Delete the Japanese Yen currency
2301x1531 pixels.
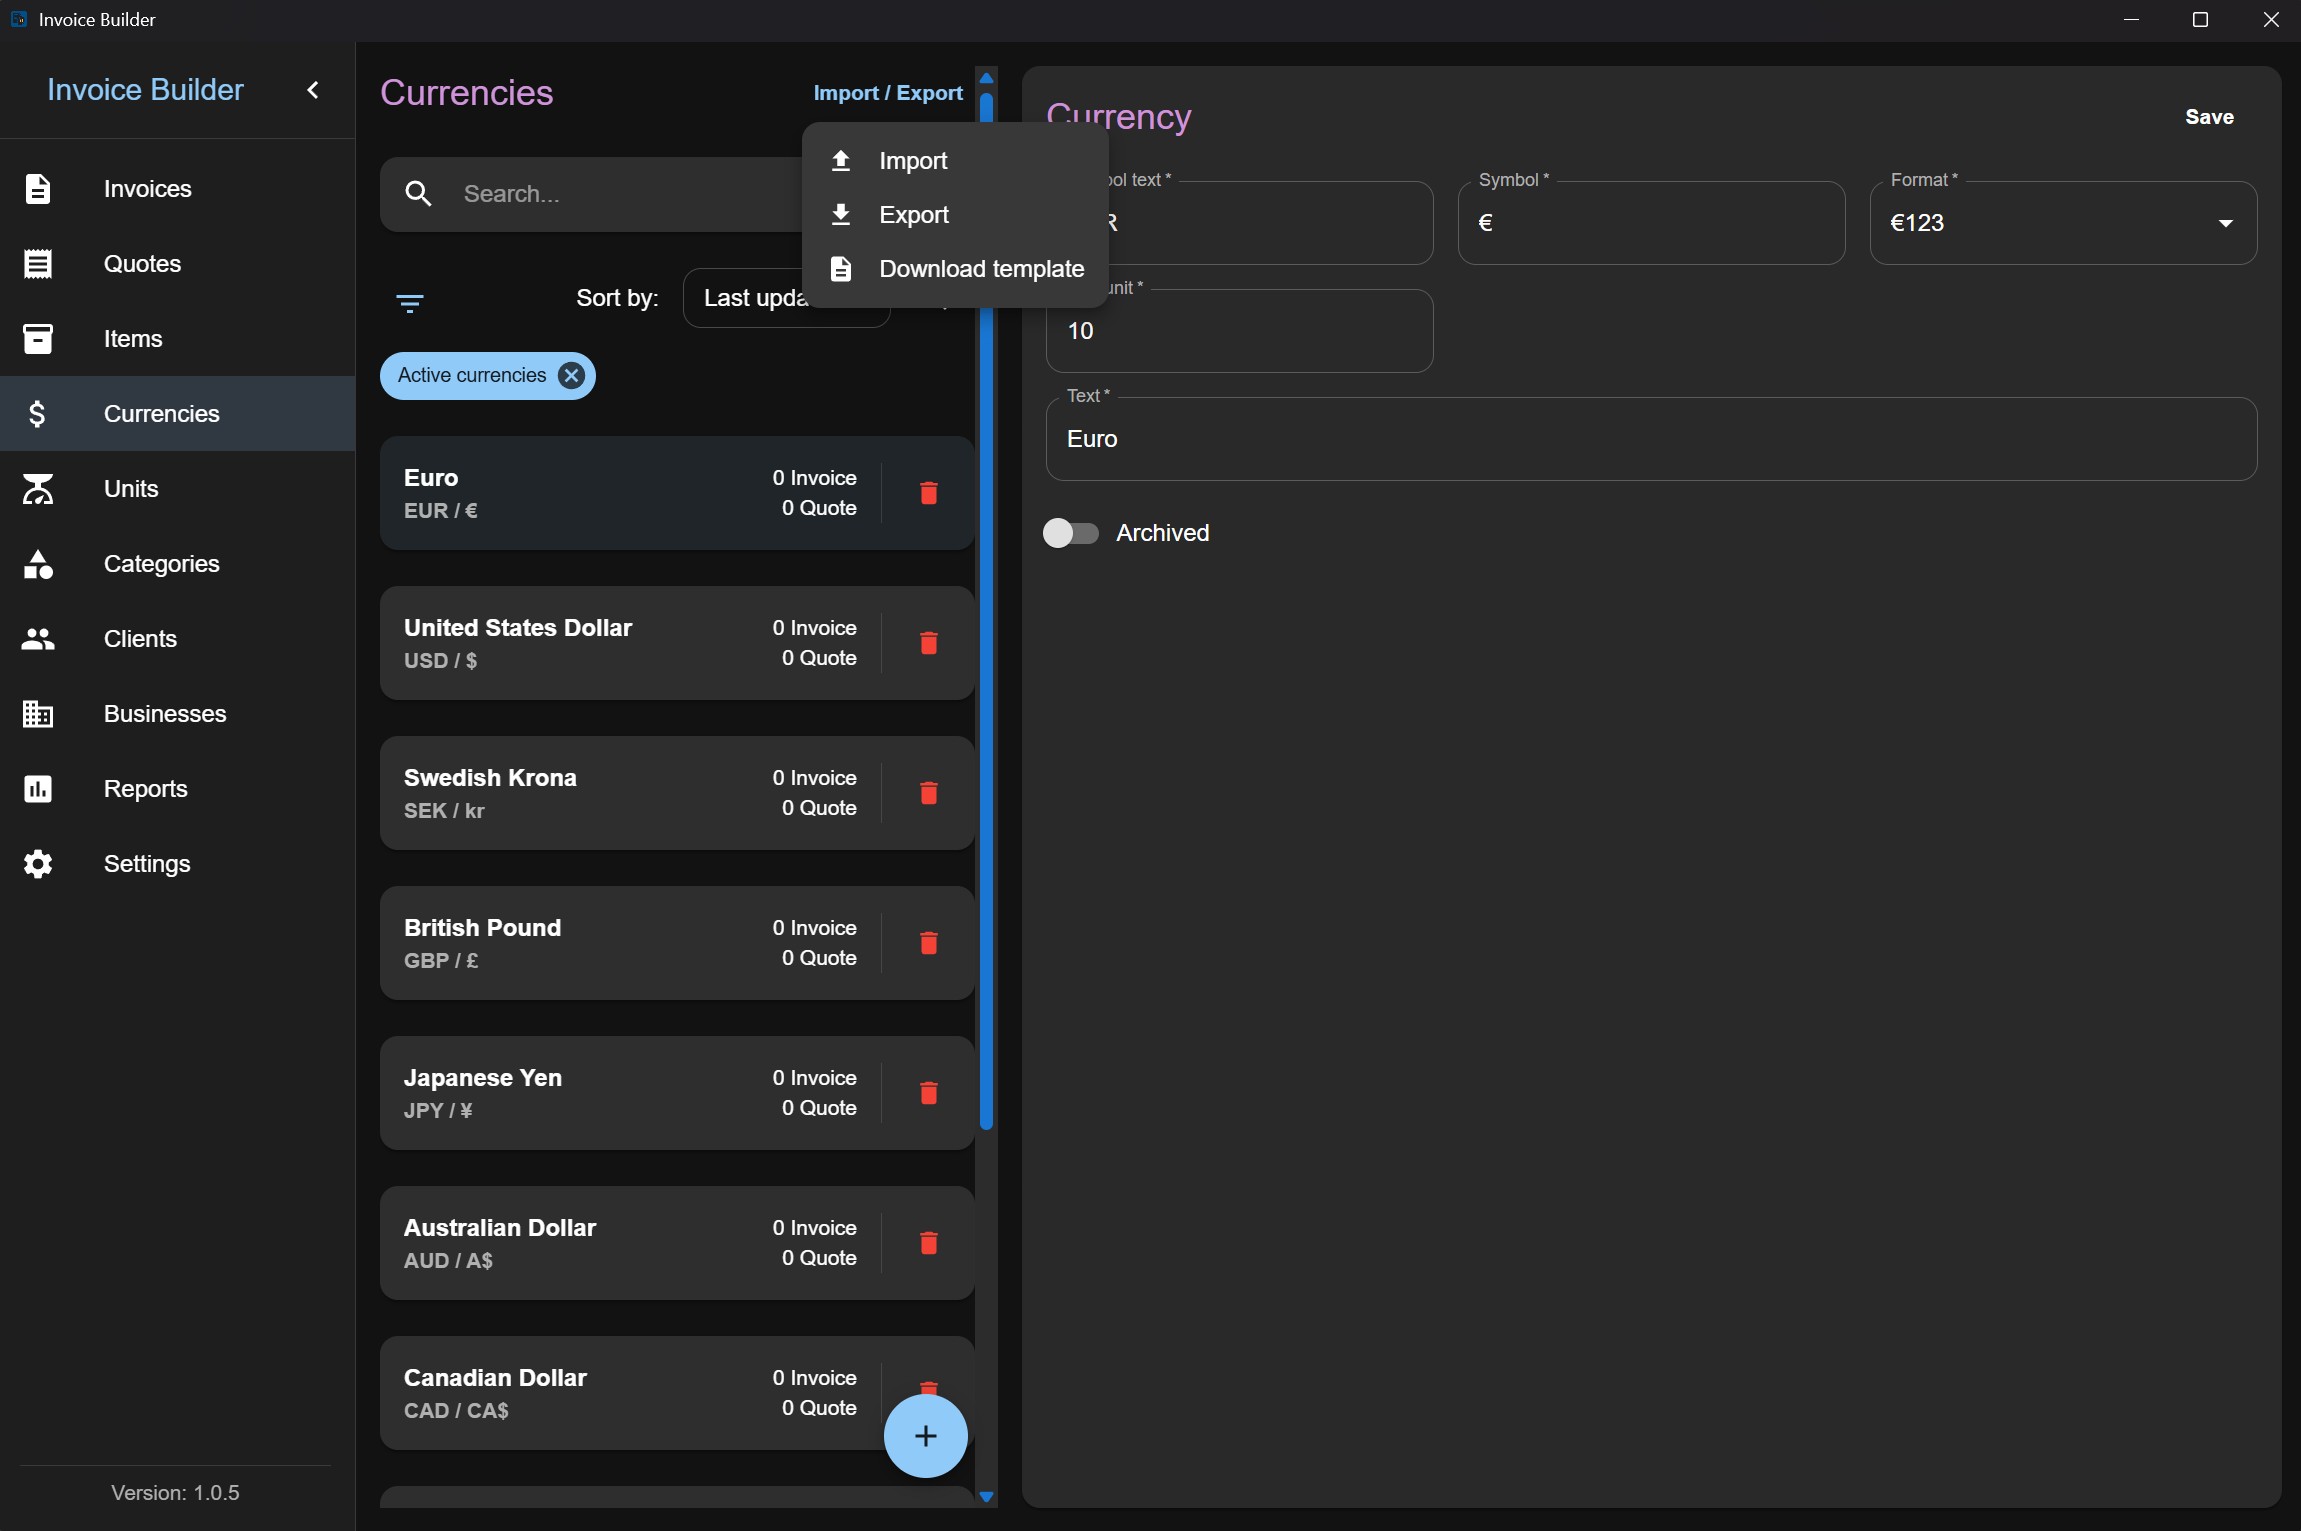(x=928, y=1093)
